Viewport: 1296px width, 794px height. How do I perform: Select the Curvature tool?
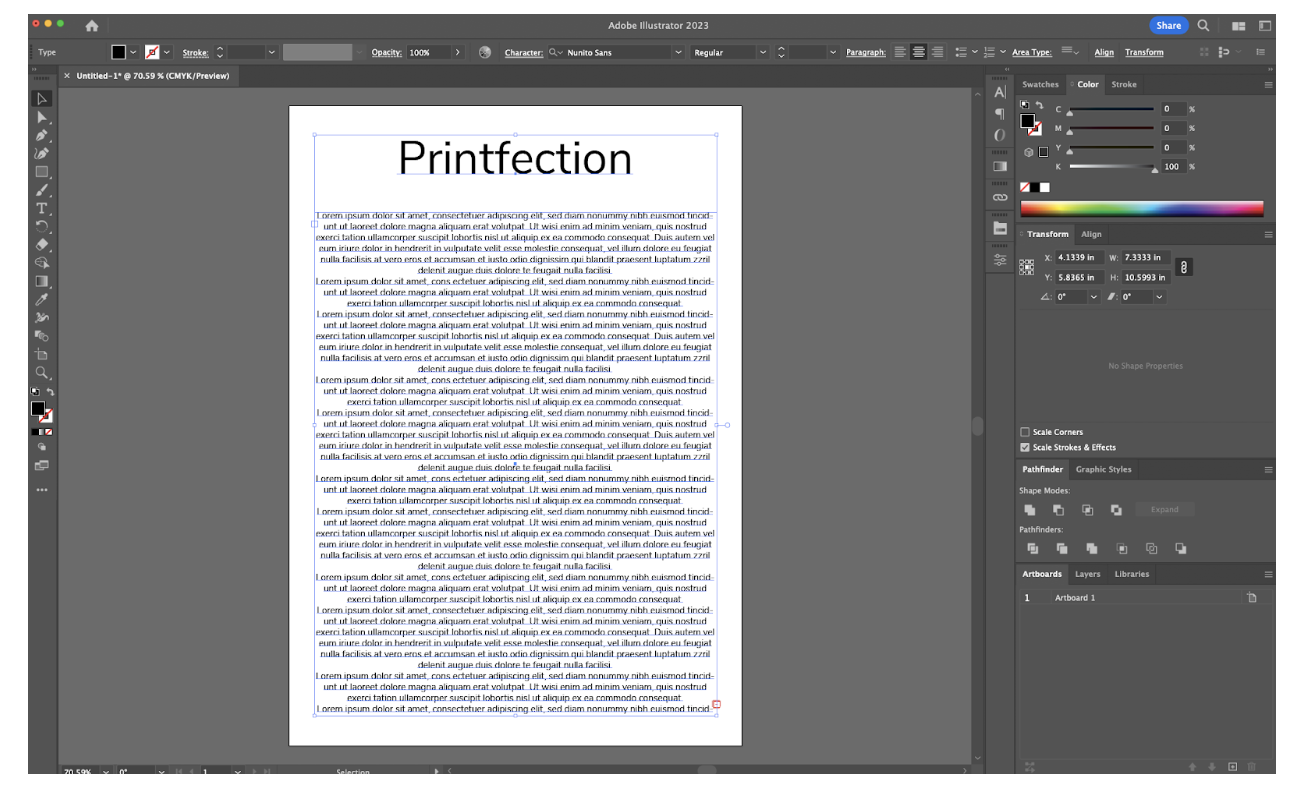(x=42, y=153)
